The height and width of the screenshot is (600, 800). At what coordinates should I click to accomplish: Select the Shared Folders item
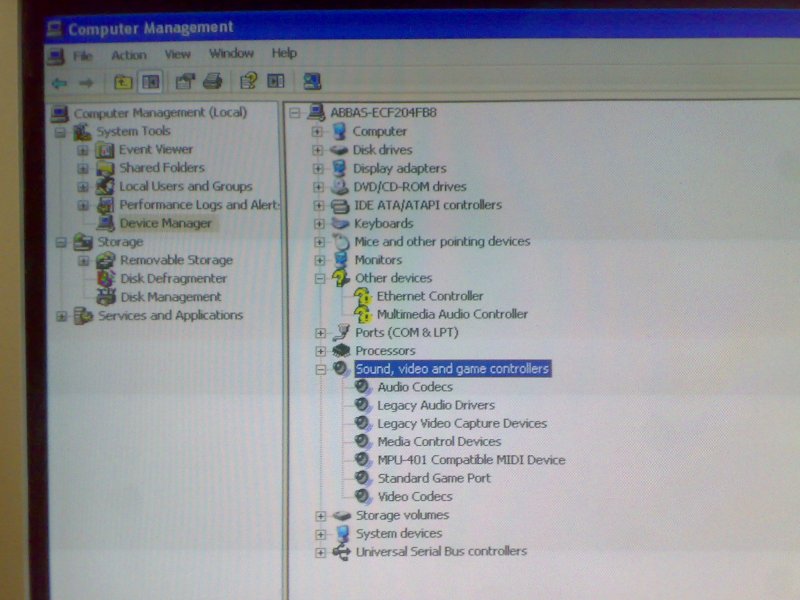click(x=162, y=168)
